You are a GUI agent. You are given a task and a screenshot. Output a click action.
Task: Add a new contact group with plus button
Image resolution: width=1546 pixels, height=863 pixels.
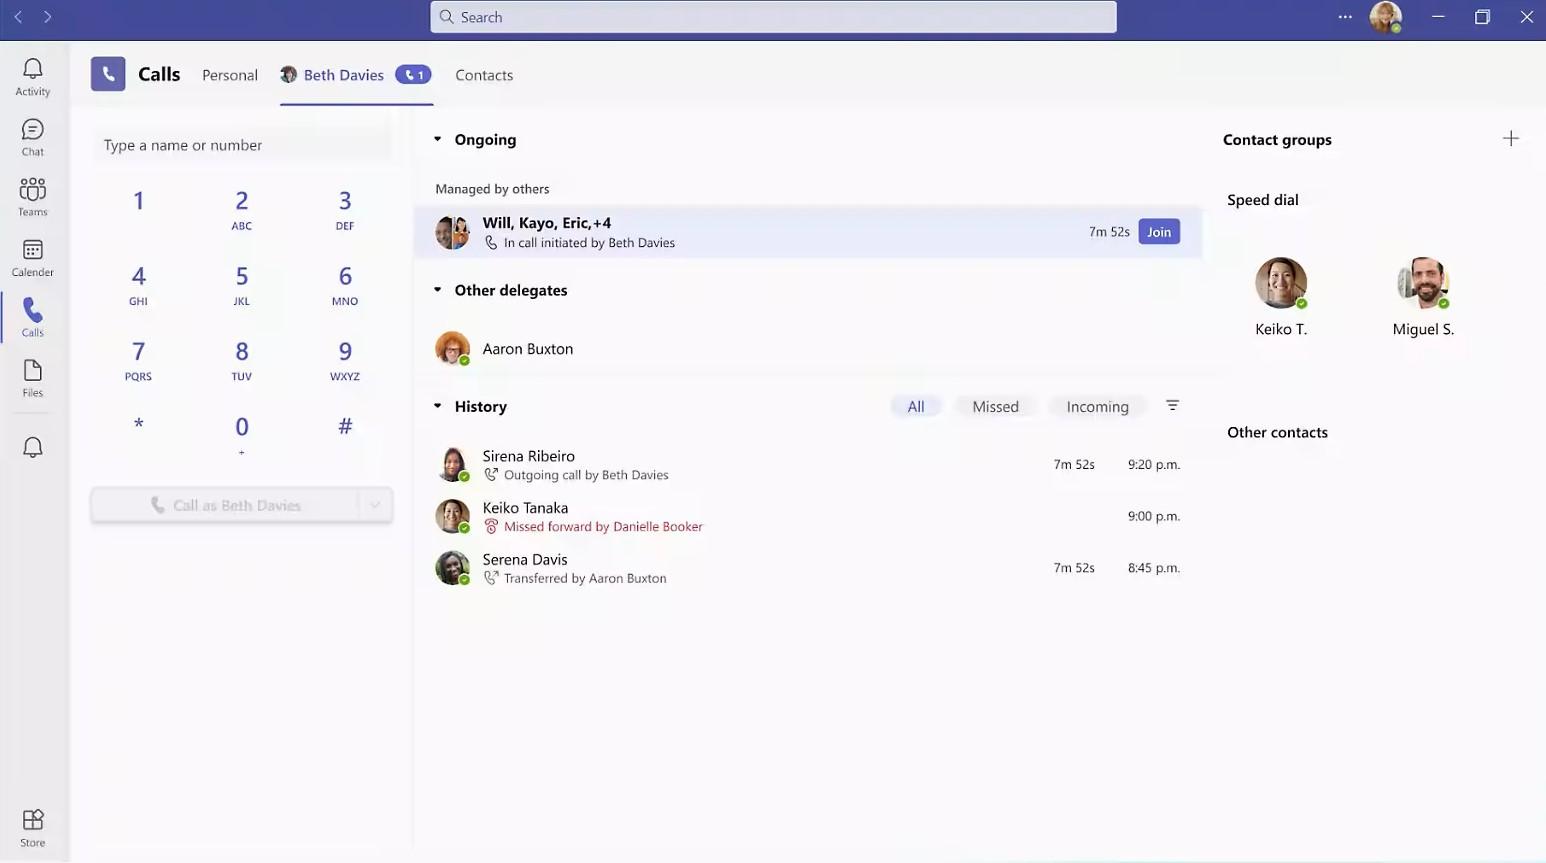click(x=1510, y=138)
